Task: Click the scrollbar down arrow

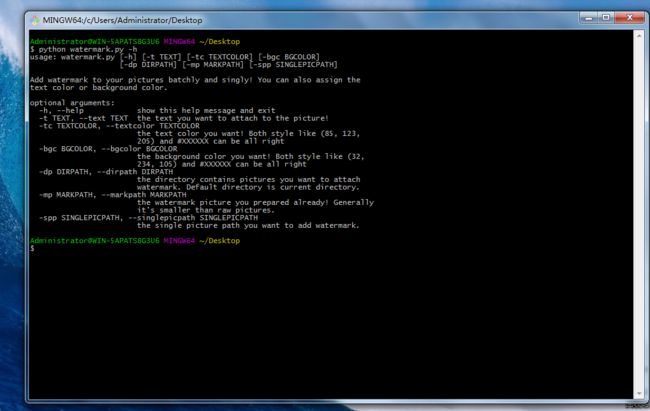Action: coord(638,393)
